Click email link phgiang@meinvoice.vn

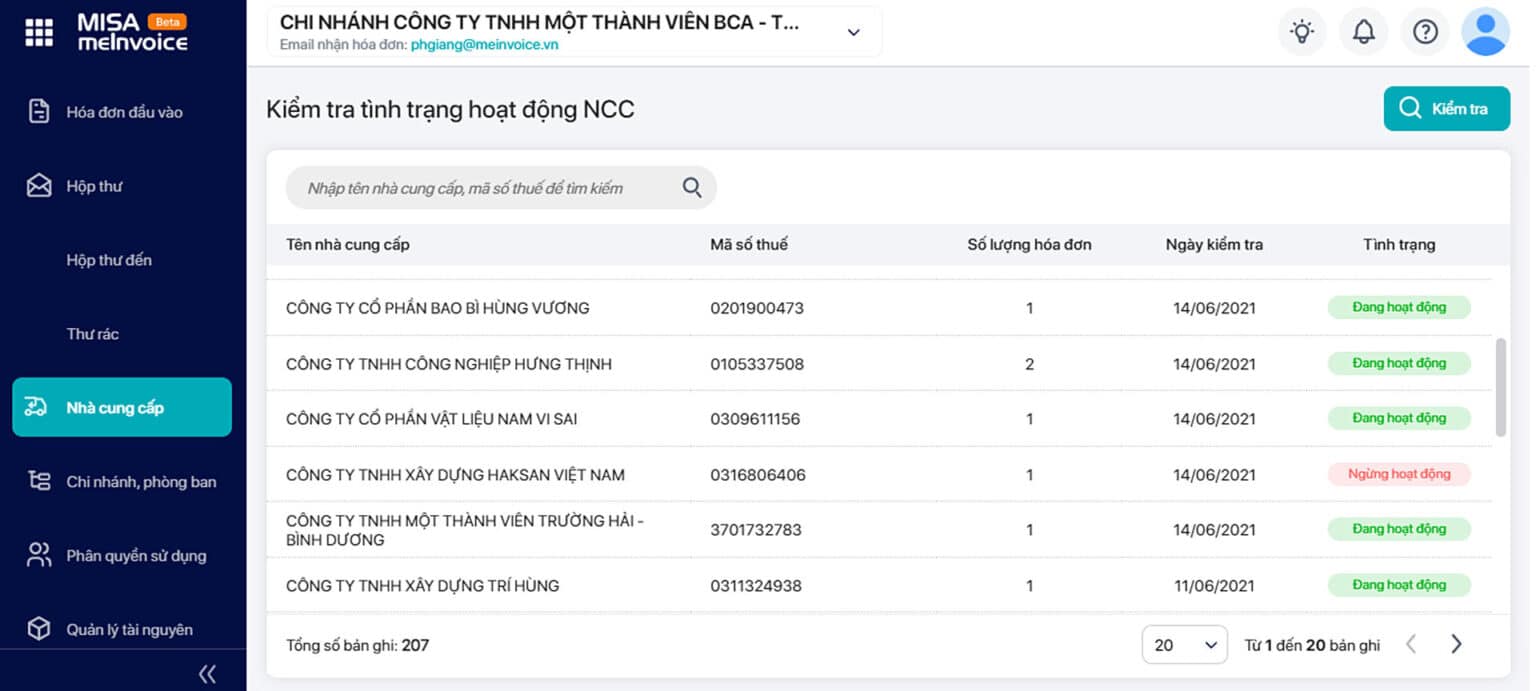[x=484, y=45]
